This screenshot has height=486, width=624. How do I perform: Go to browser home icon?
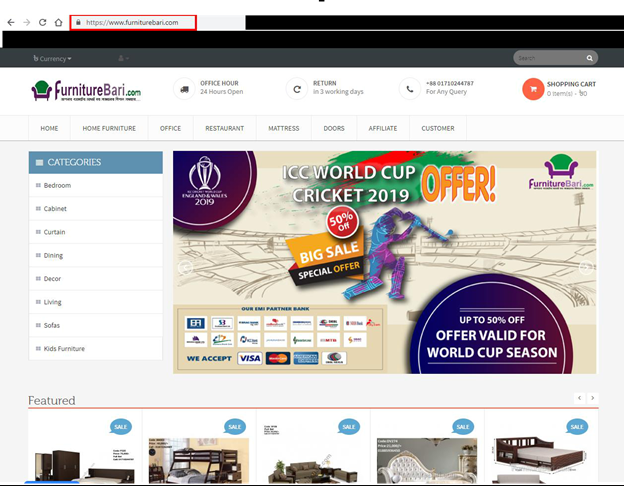[58, 22]
